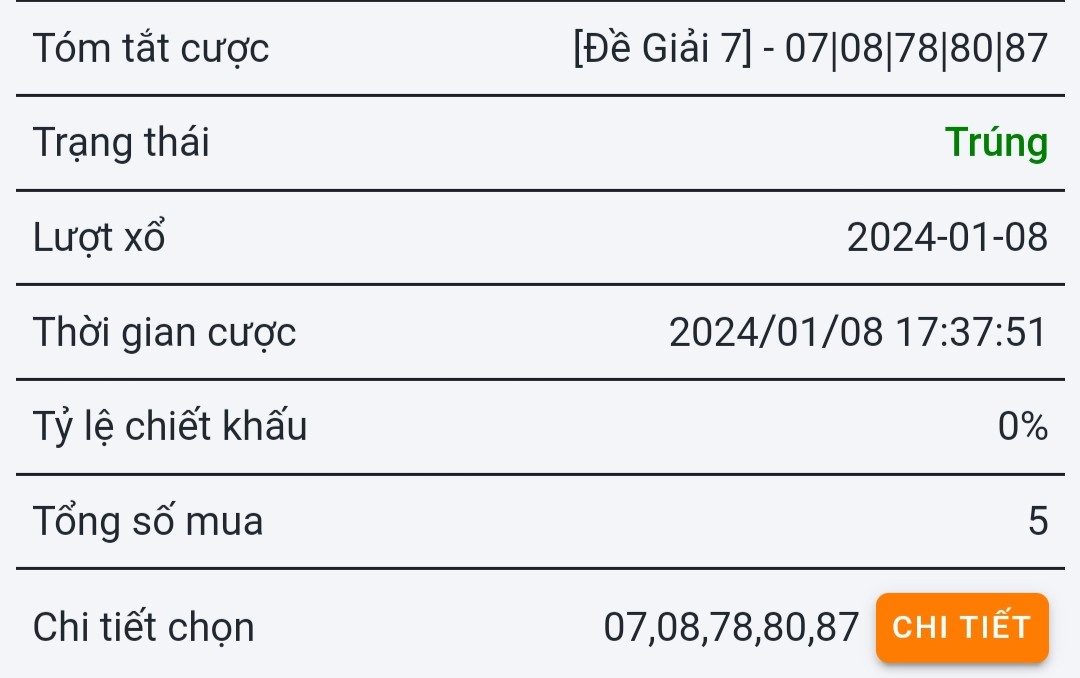Tap the Đề Giải 7 bet summary value
Viewport: 1080px width, 678px height.
(x=811, y=48)
